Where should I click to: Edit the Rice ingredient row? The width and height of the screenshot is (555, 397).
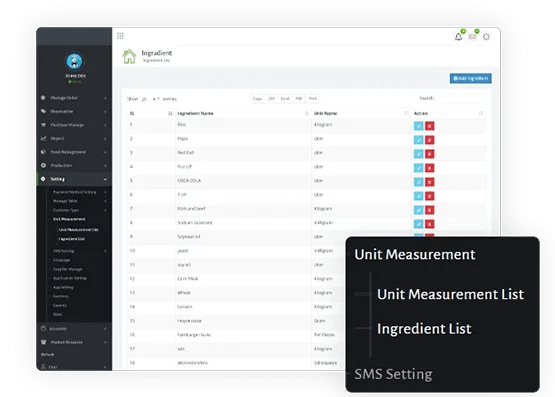tap(419, 126)
